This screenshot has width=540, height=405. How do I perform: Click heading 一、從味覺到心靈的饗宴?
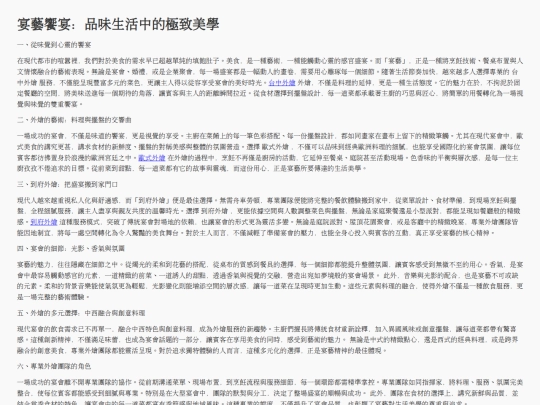tap(54, 45)
